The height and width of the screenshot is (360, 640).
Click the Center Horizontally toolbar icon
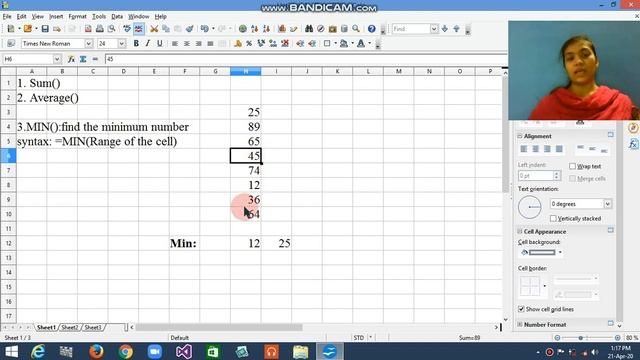tap(187, 43)
